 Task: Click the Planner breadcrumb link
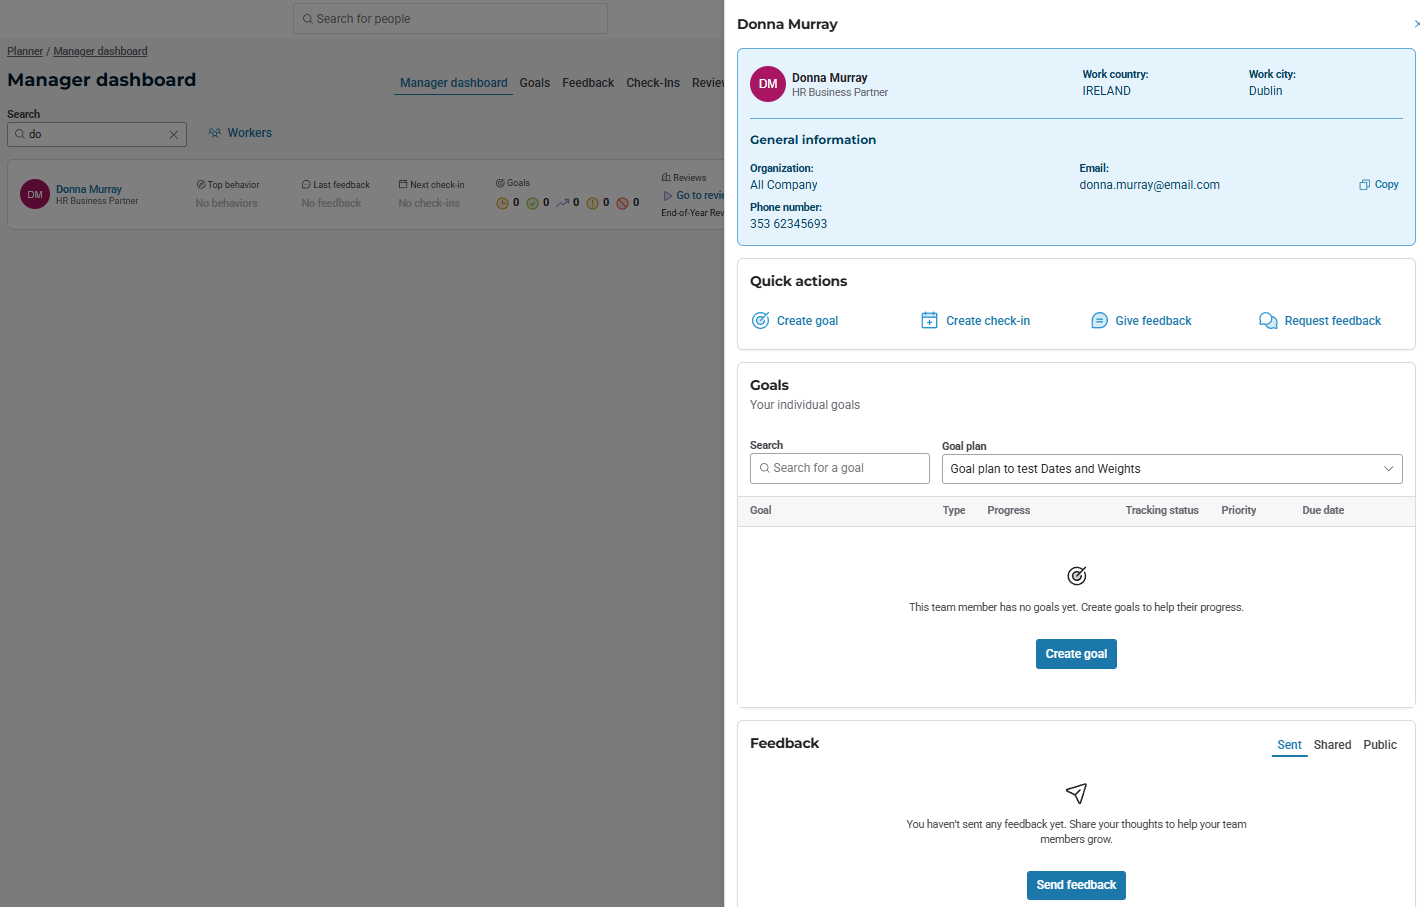click(25, 51)
